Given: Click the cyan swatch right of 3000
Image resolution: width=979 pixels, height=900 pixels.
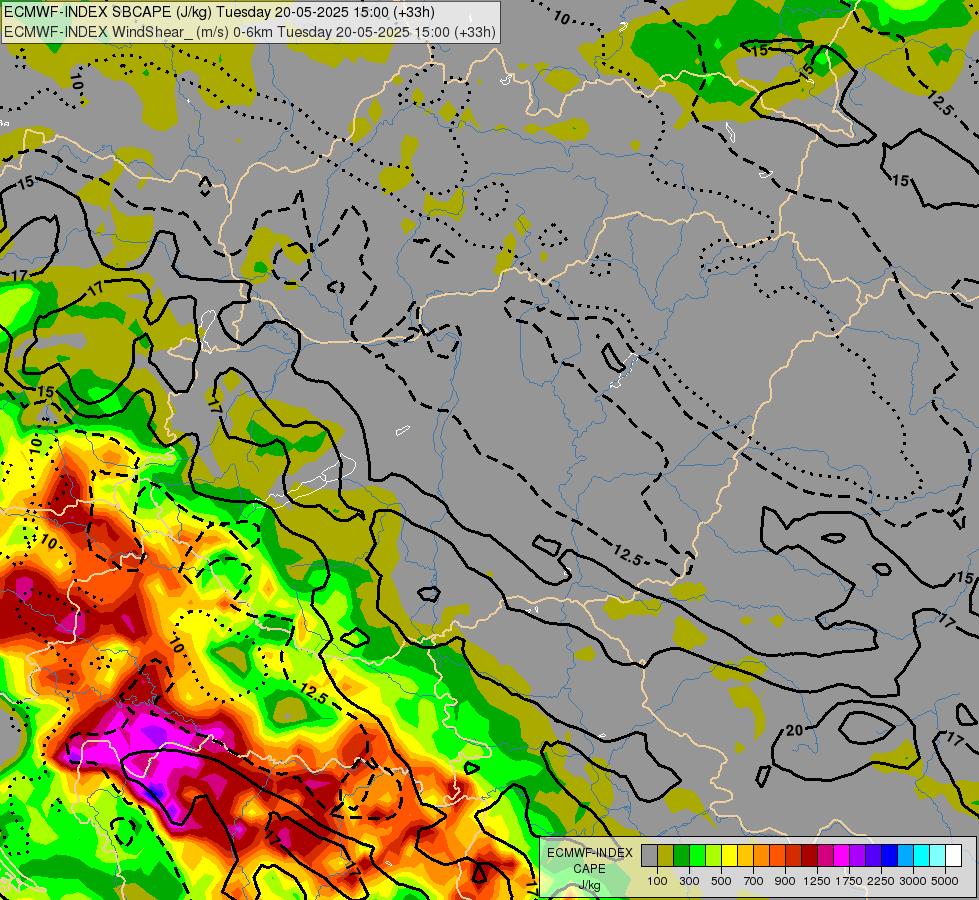Looking at the screenshot, I should point(922,855).
